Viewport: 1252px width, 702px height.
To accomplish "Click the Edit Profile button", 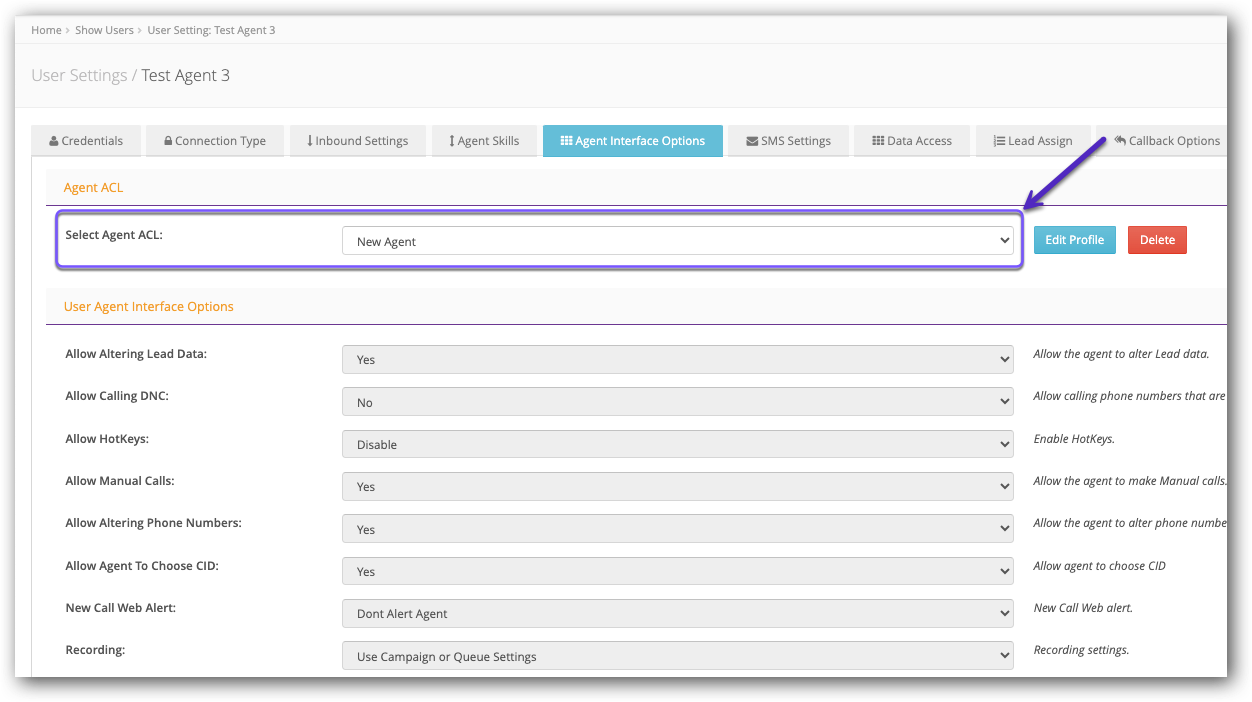I will 1074,240.
